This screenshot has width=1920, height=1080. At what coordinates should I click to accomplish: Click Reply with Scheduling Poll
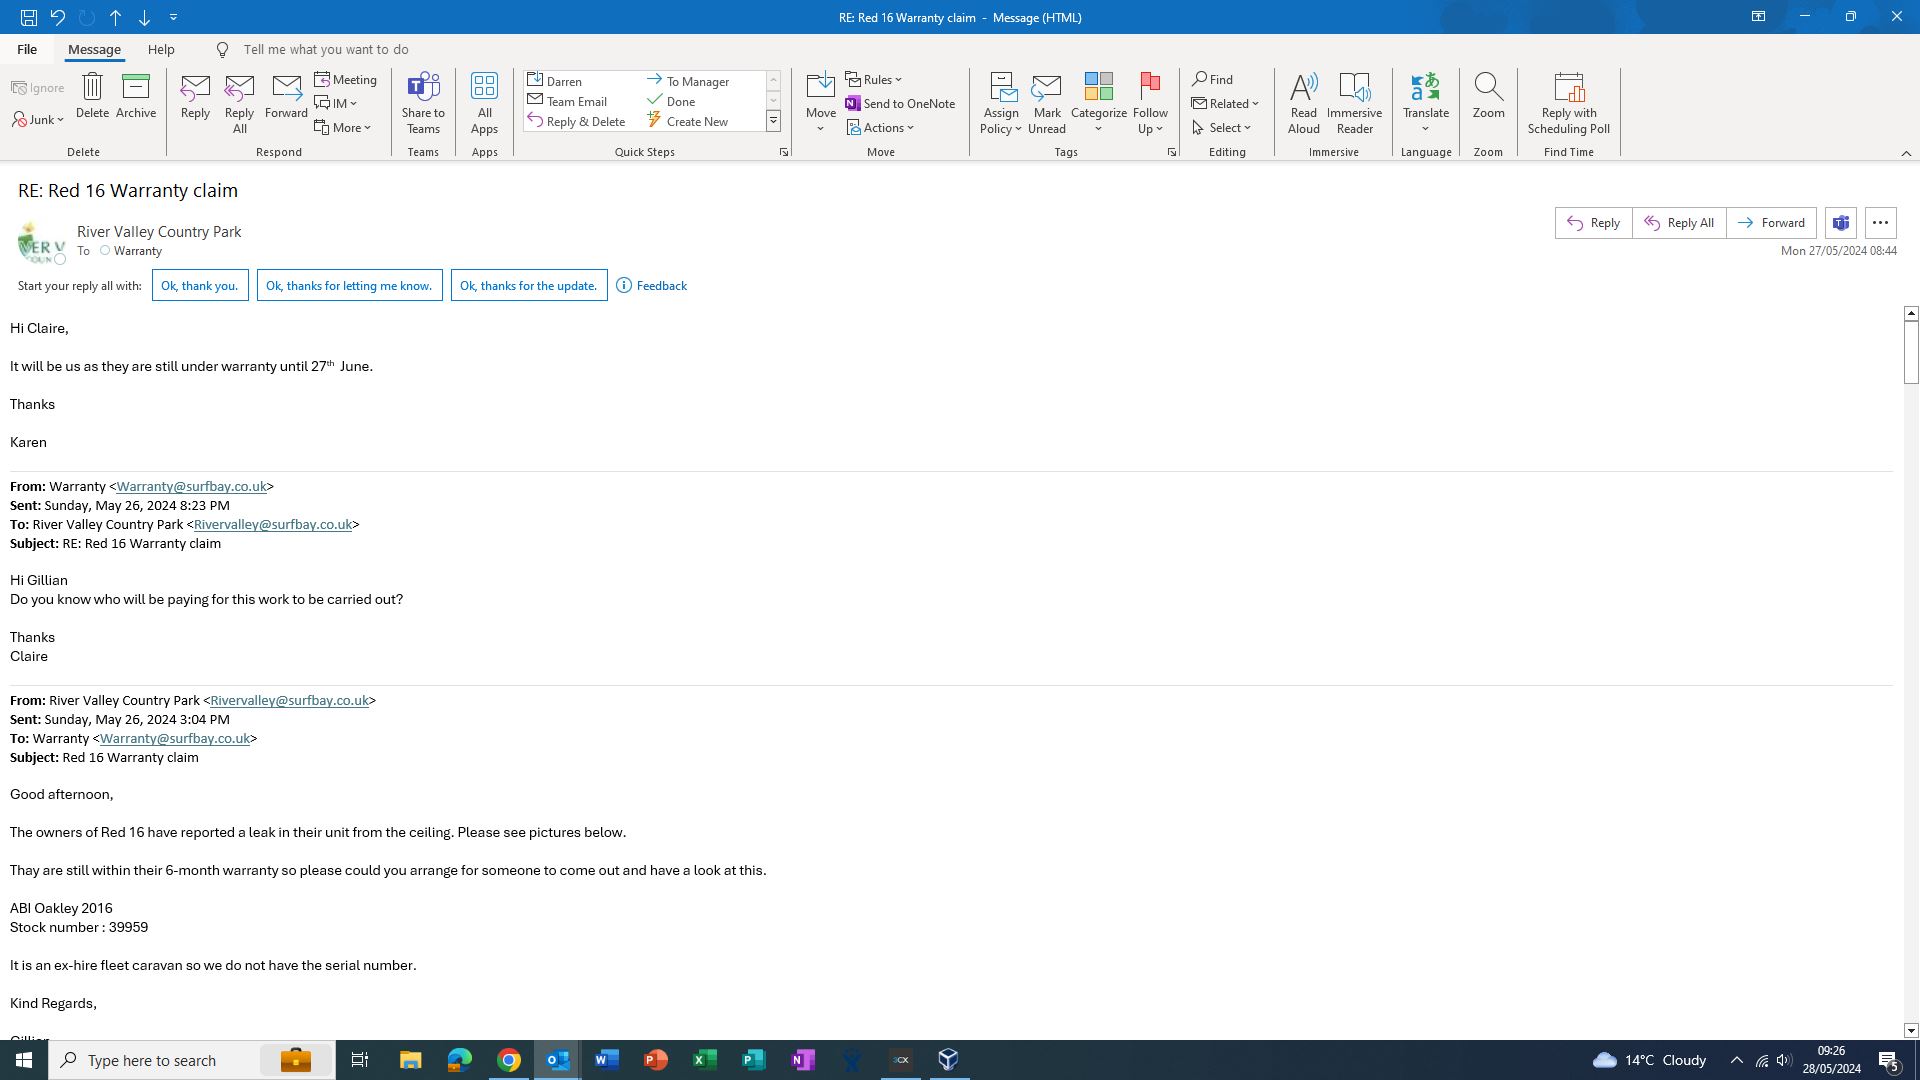click(x=1568, y=102)
